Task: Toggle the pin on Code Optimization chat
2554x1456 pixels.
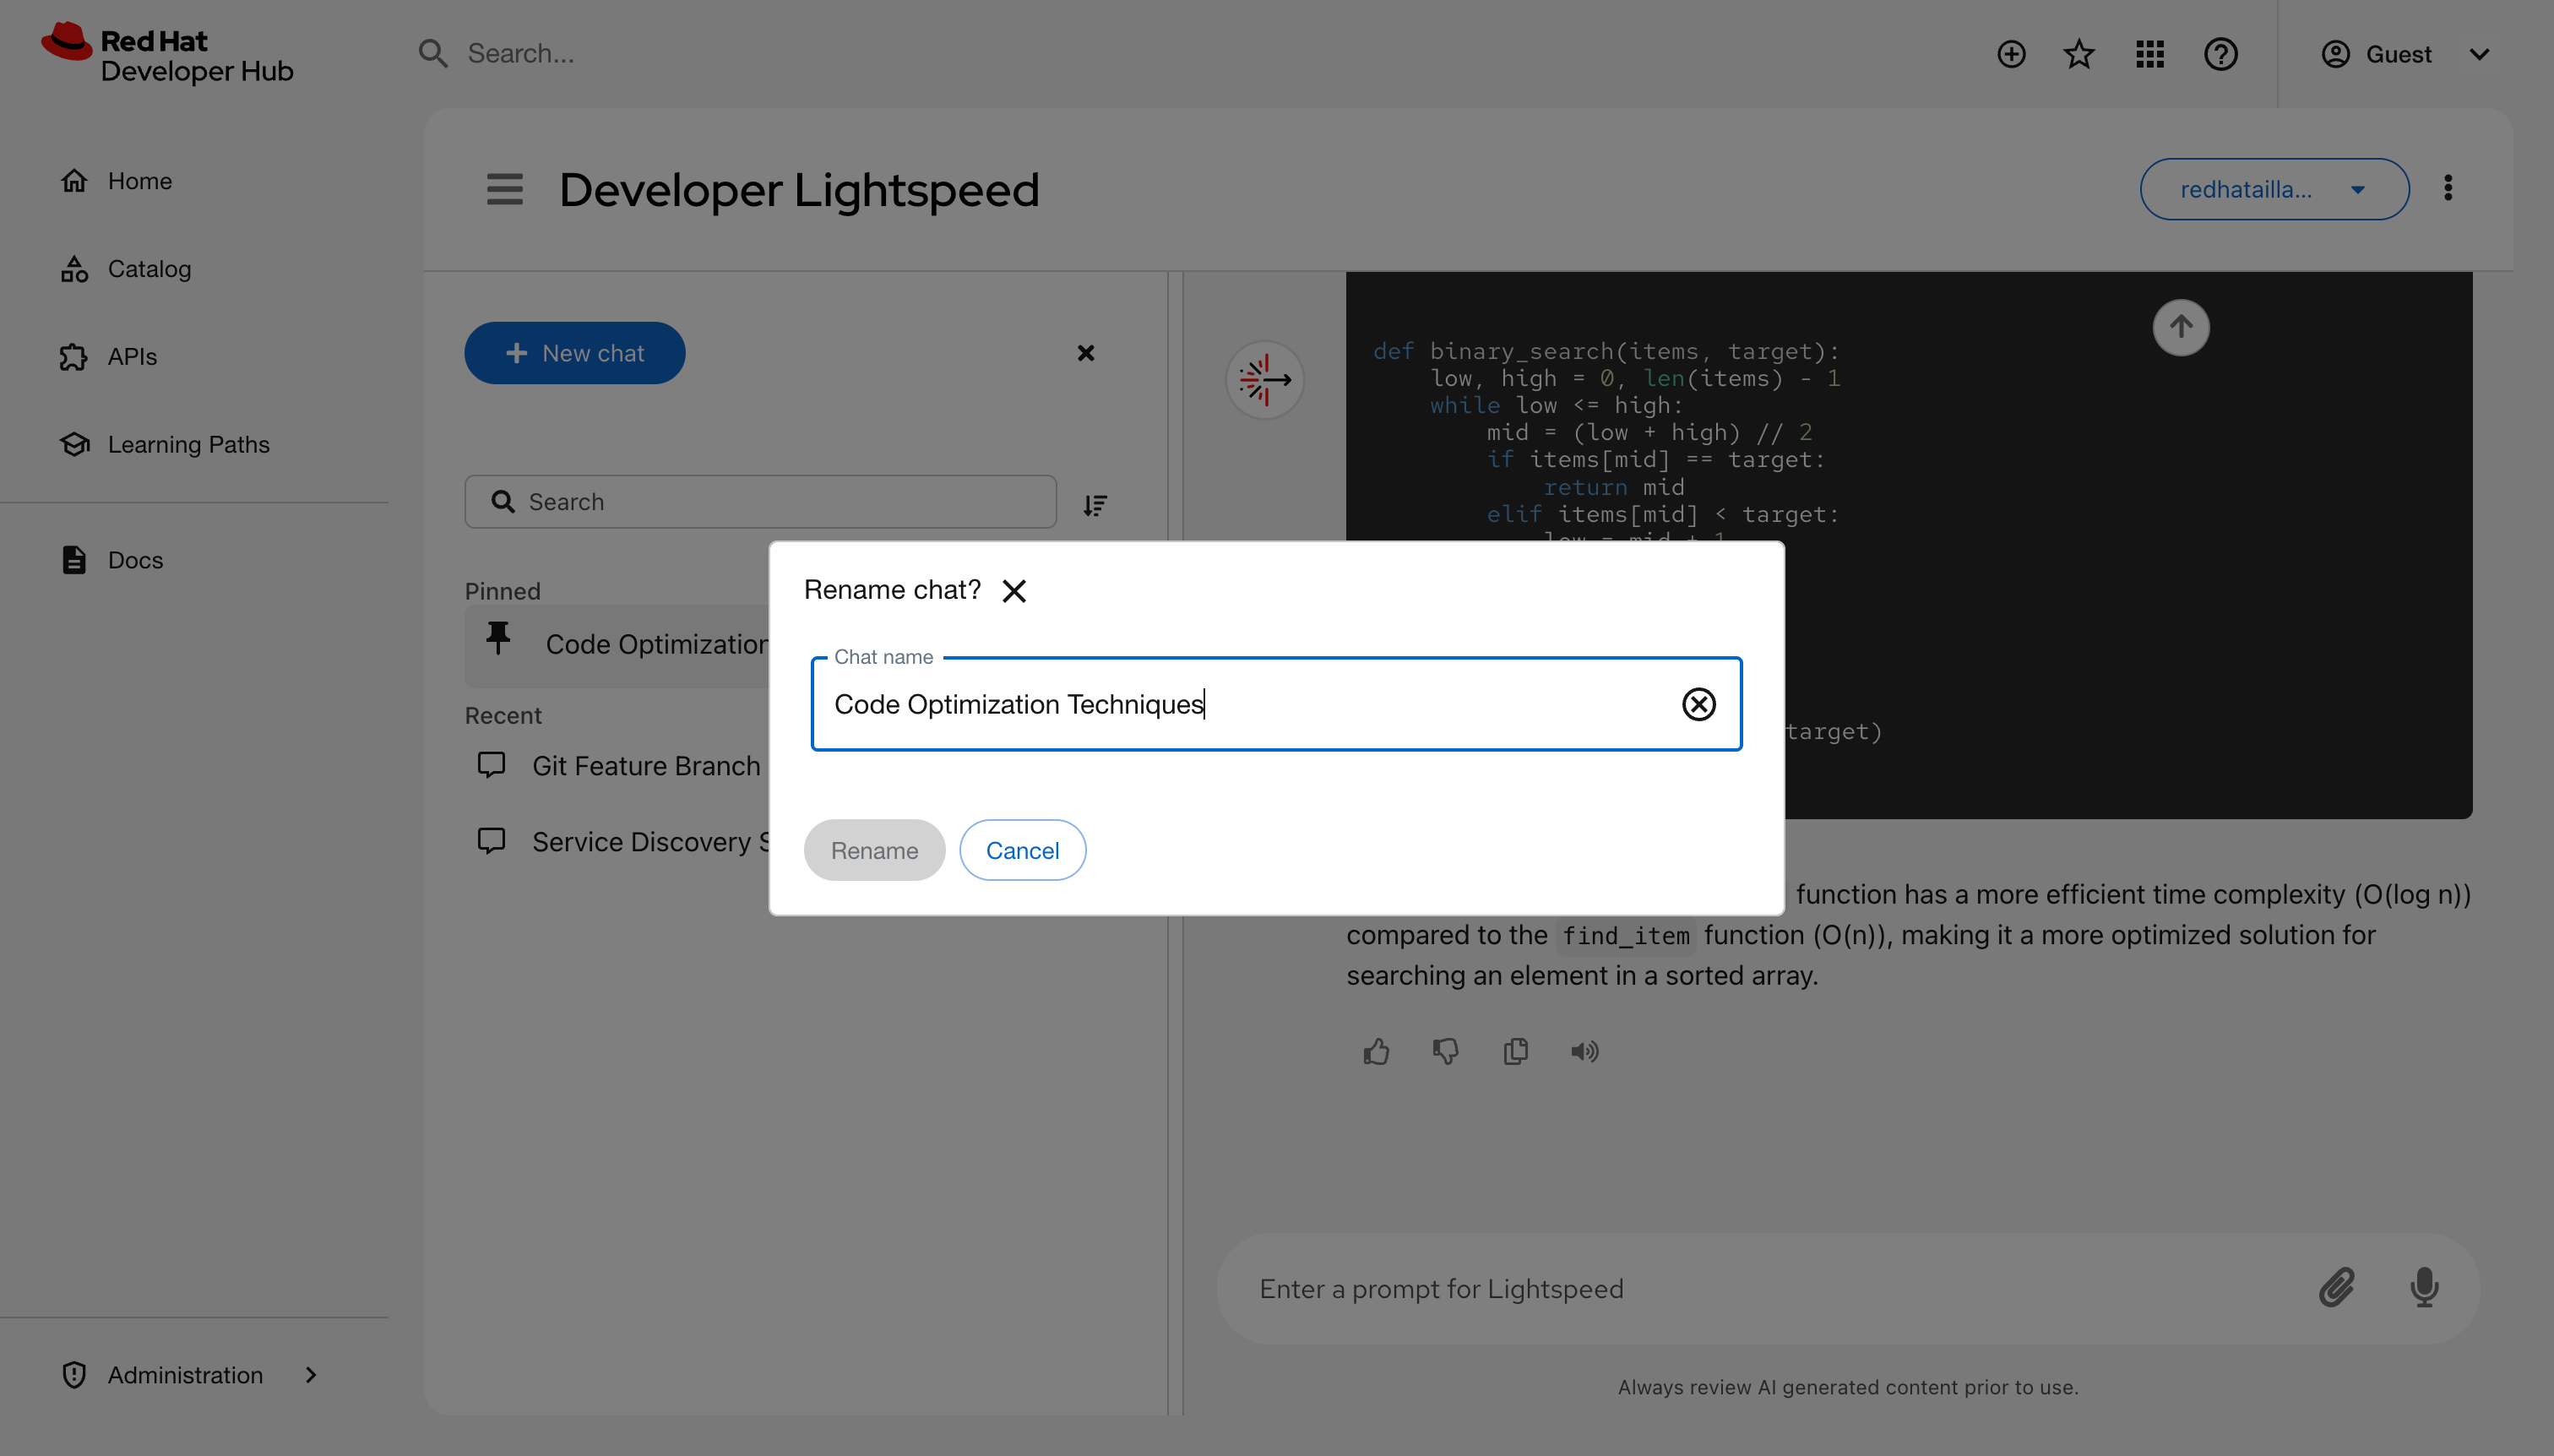Action: [498, 637]
